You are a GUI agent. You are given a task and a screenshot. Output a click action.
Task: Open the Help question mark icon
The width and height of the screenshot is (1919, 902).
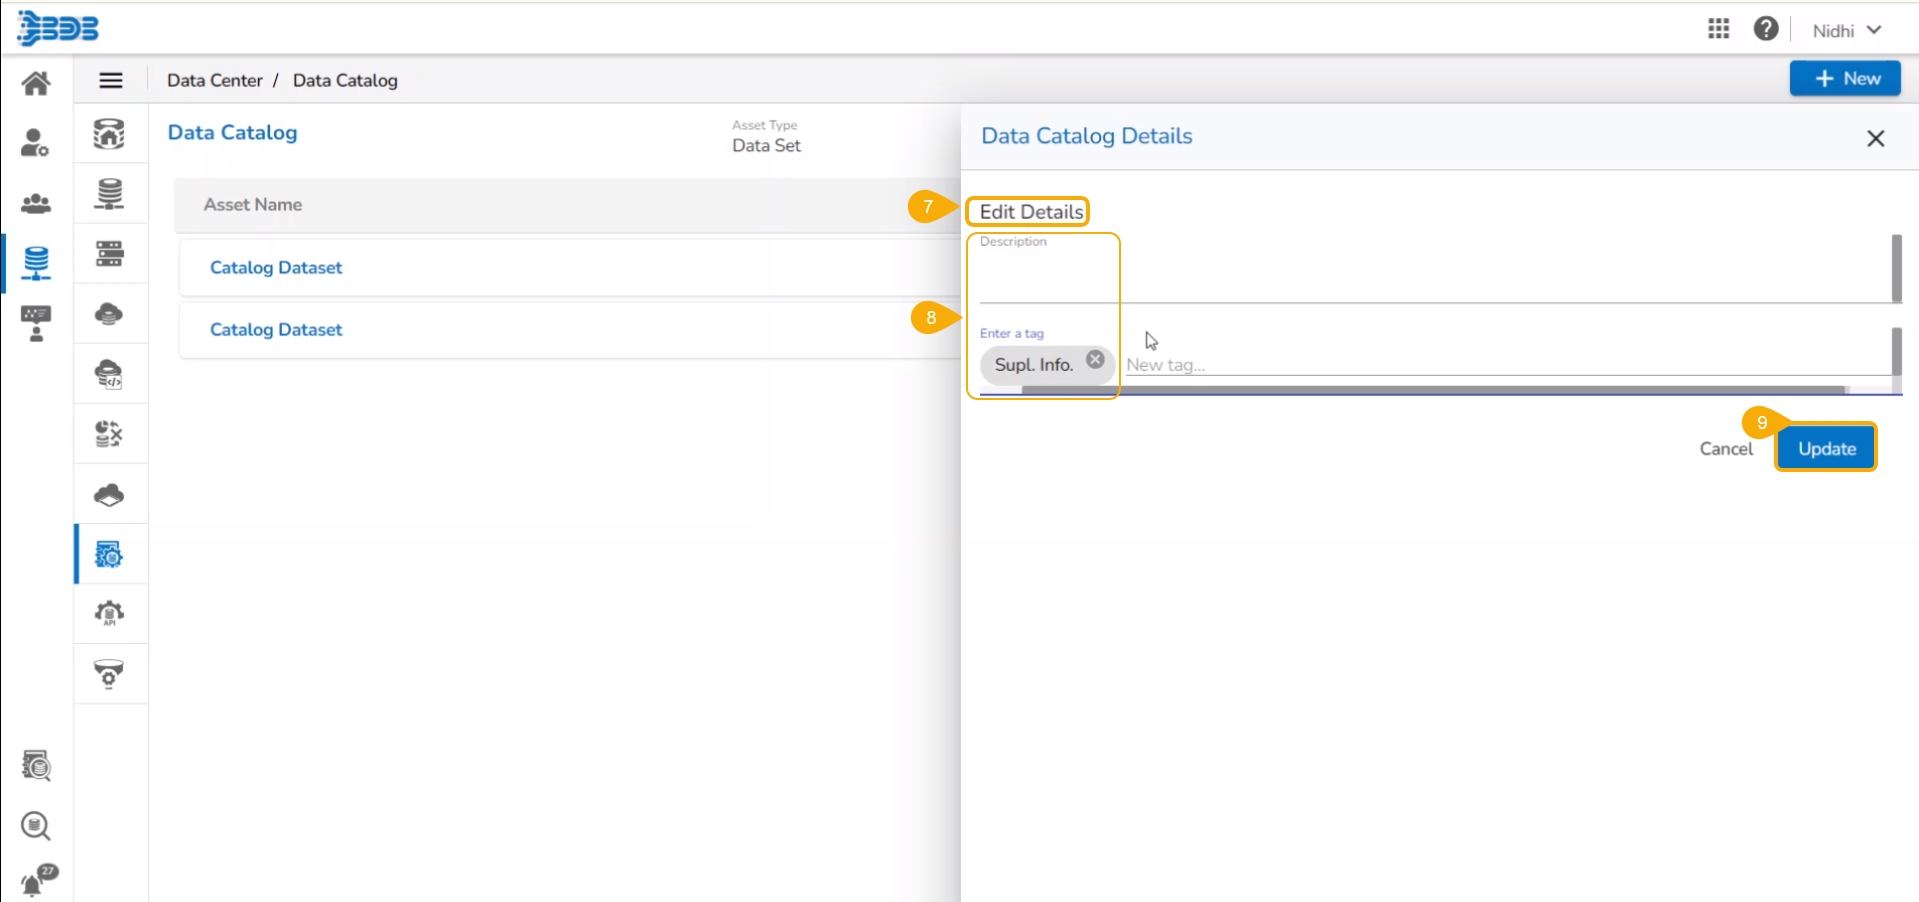pyautogui.click(x=1765, y=29)
